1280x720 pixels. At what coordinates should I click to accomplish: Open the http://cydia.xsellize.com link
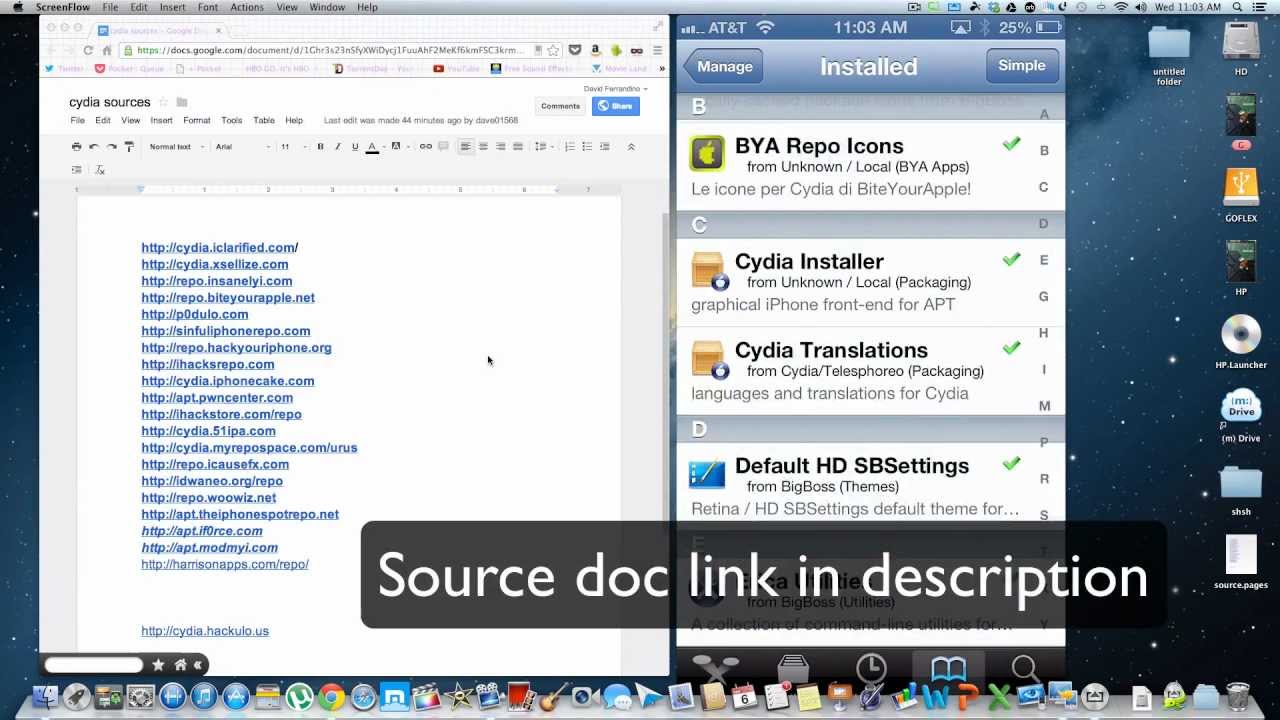215,264
